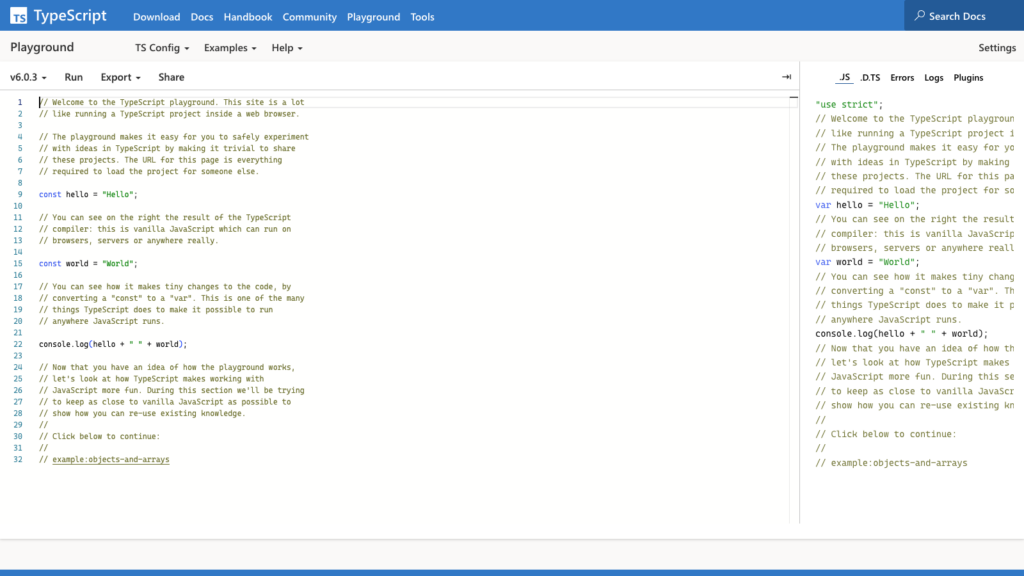Collapse the sidebar with the arrow icon

point(786,77)
